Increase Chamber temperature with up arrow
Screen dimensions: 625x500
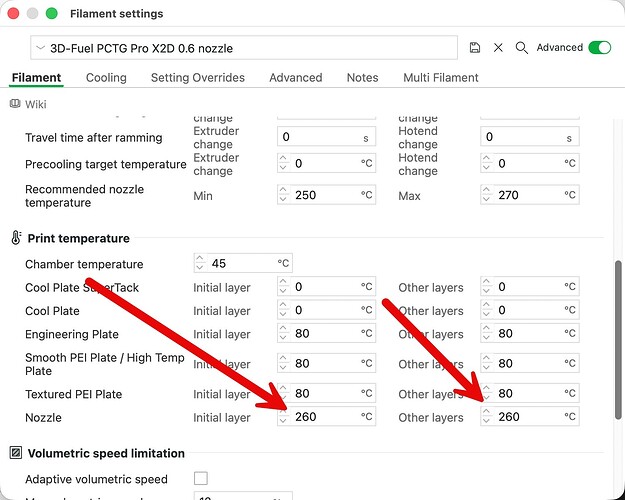tap(200, 258)
